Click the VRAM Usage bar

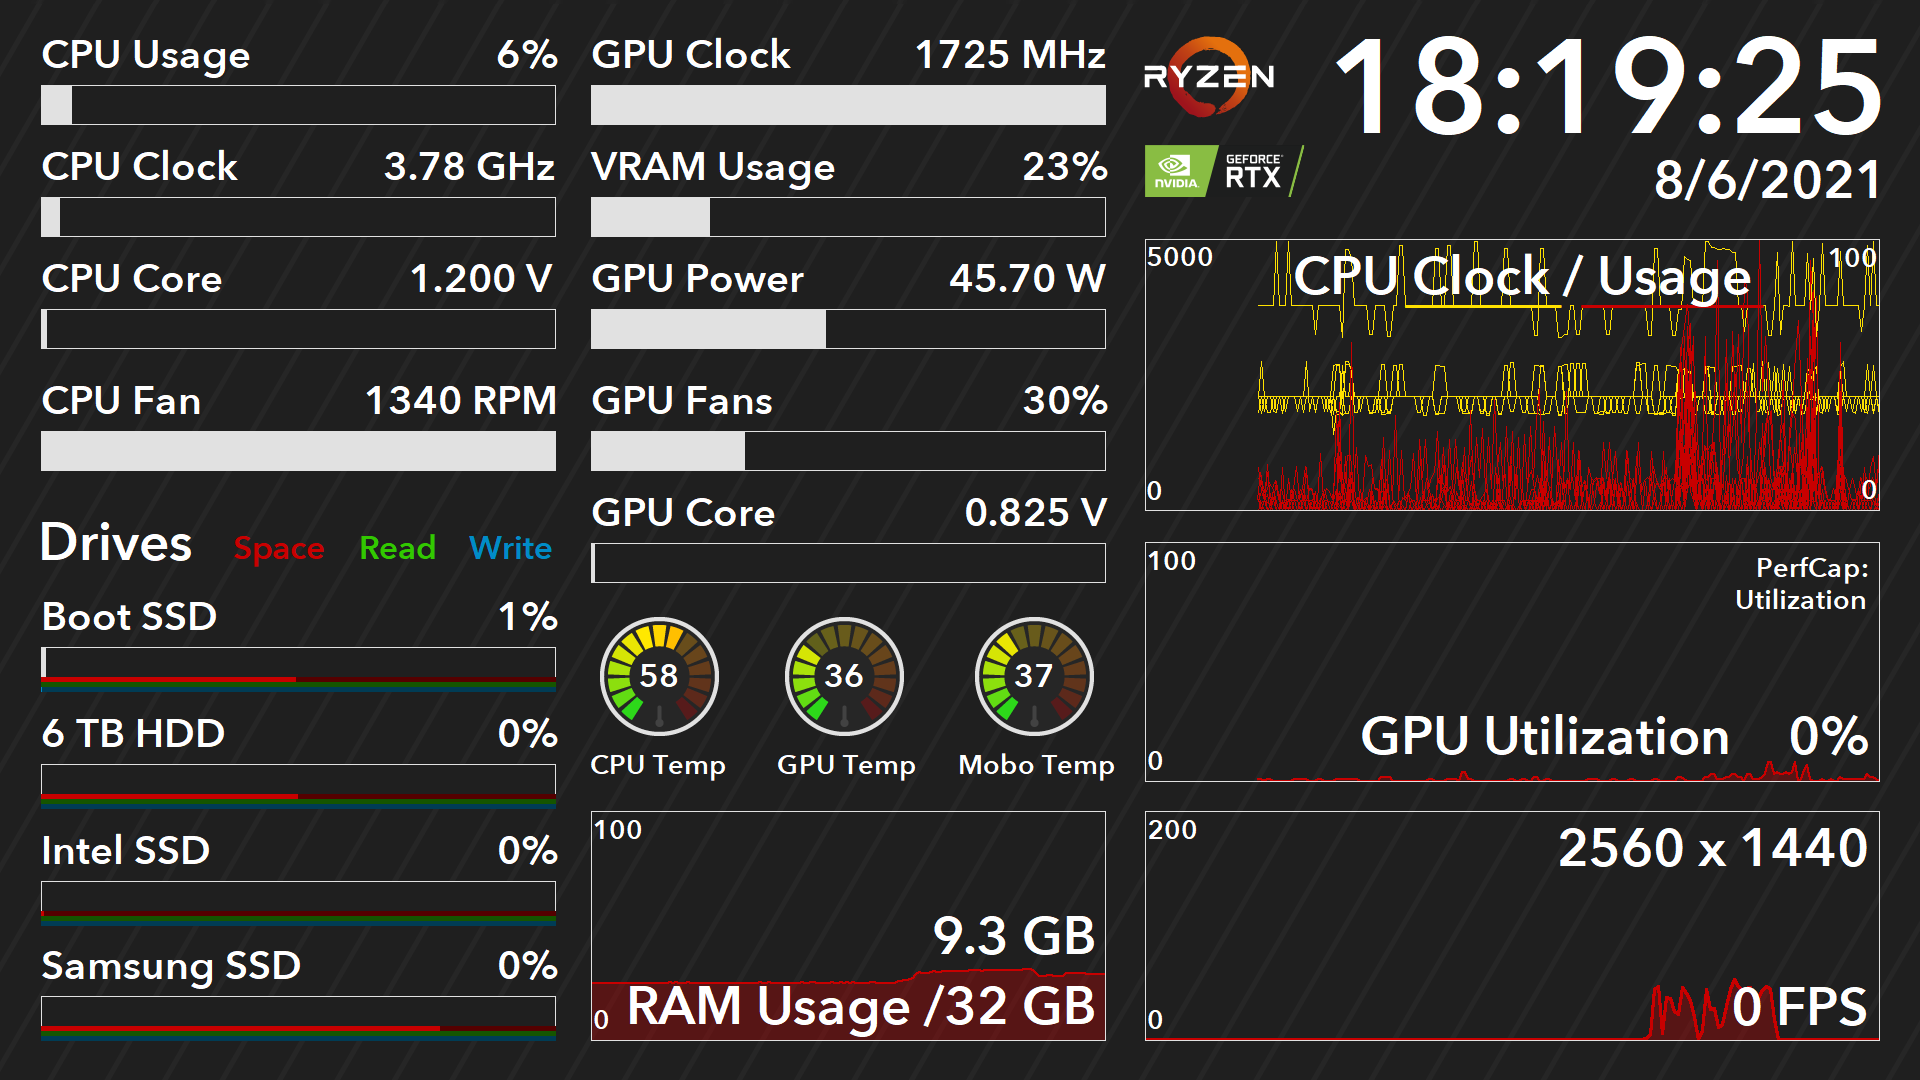tap(848, 217)
